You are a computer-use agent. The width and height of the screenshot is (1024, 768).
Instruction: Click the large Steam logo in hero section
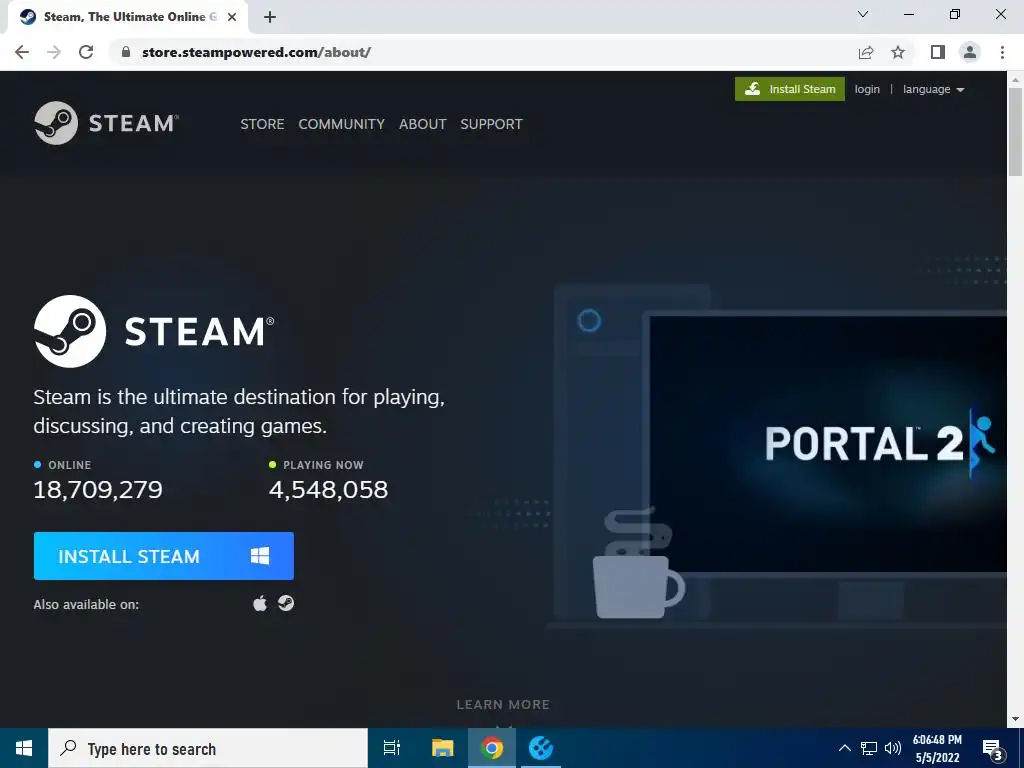(x=154, y=331)
